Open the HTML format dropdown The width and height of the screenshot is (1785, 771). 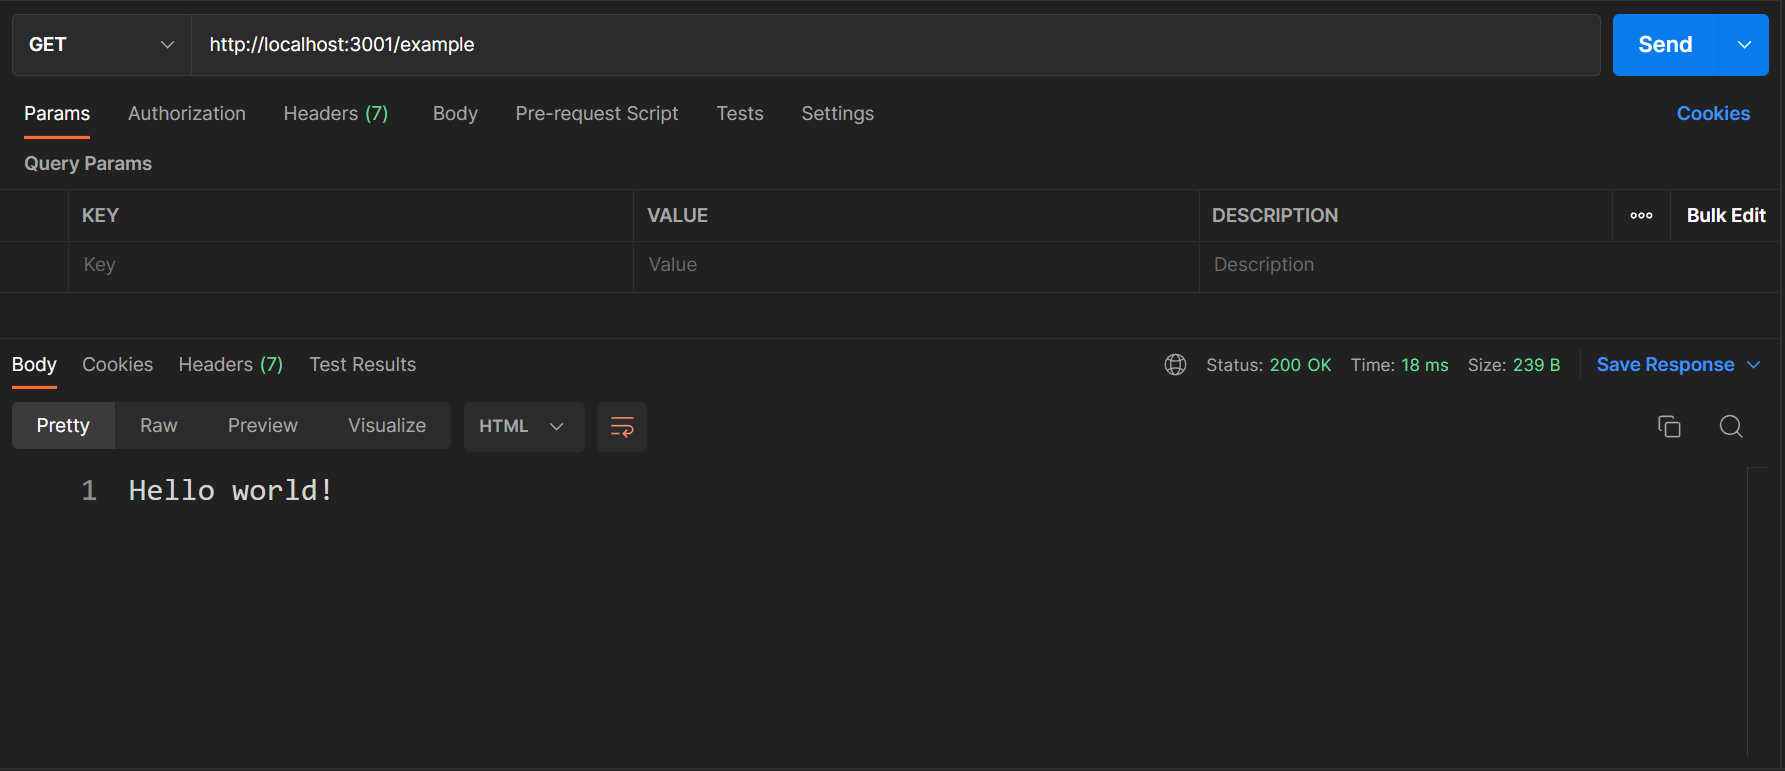(x=524, y=427)
